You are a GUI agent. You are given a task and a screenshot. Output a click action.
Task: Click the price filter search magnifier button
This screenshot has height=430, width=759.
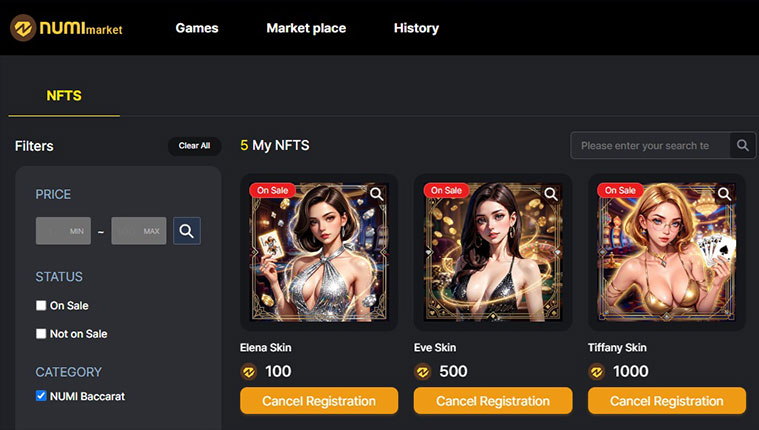pyautogui.click(x=187, y=230)
